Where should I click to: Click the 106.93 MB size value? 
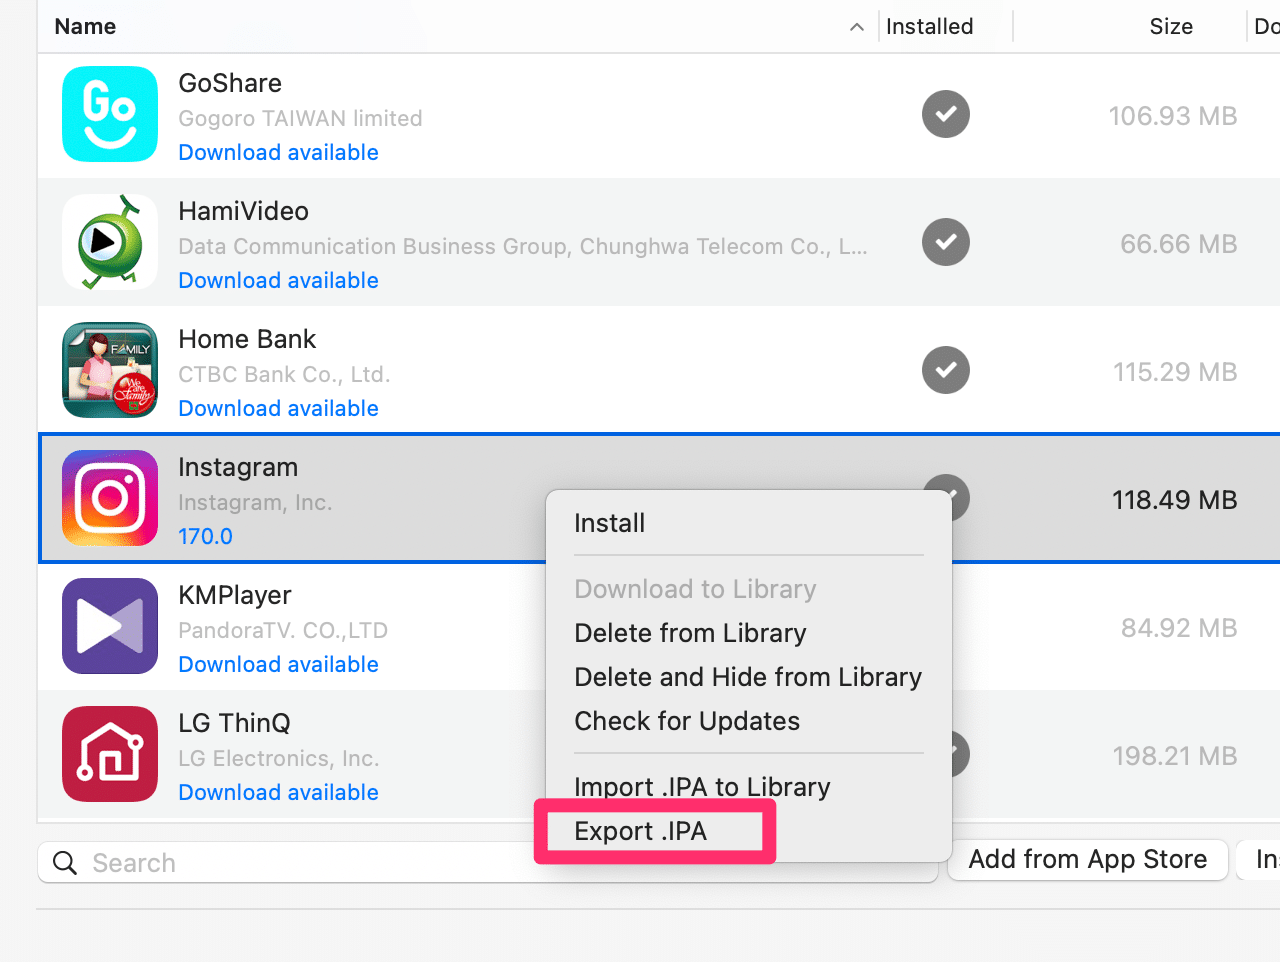coord(1173,116)
